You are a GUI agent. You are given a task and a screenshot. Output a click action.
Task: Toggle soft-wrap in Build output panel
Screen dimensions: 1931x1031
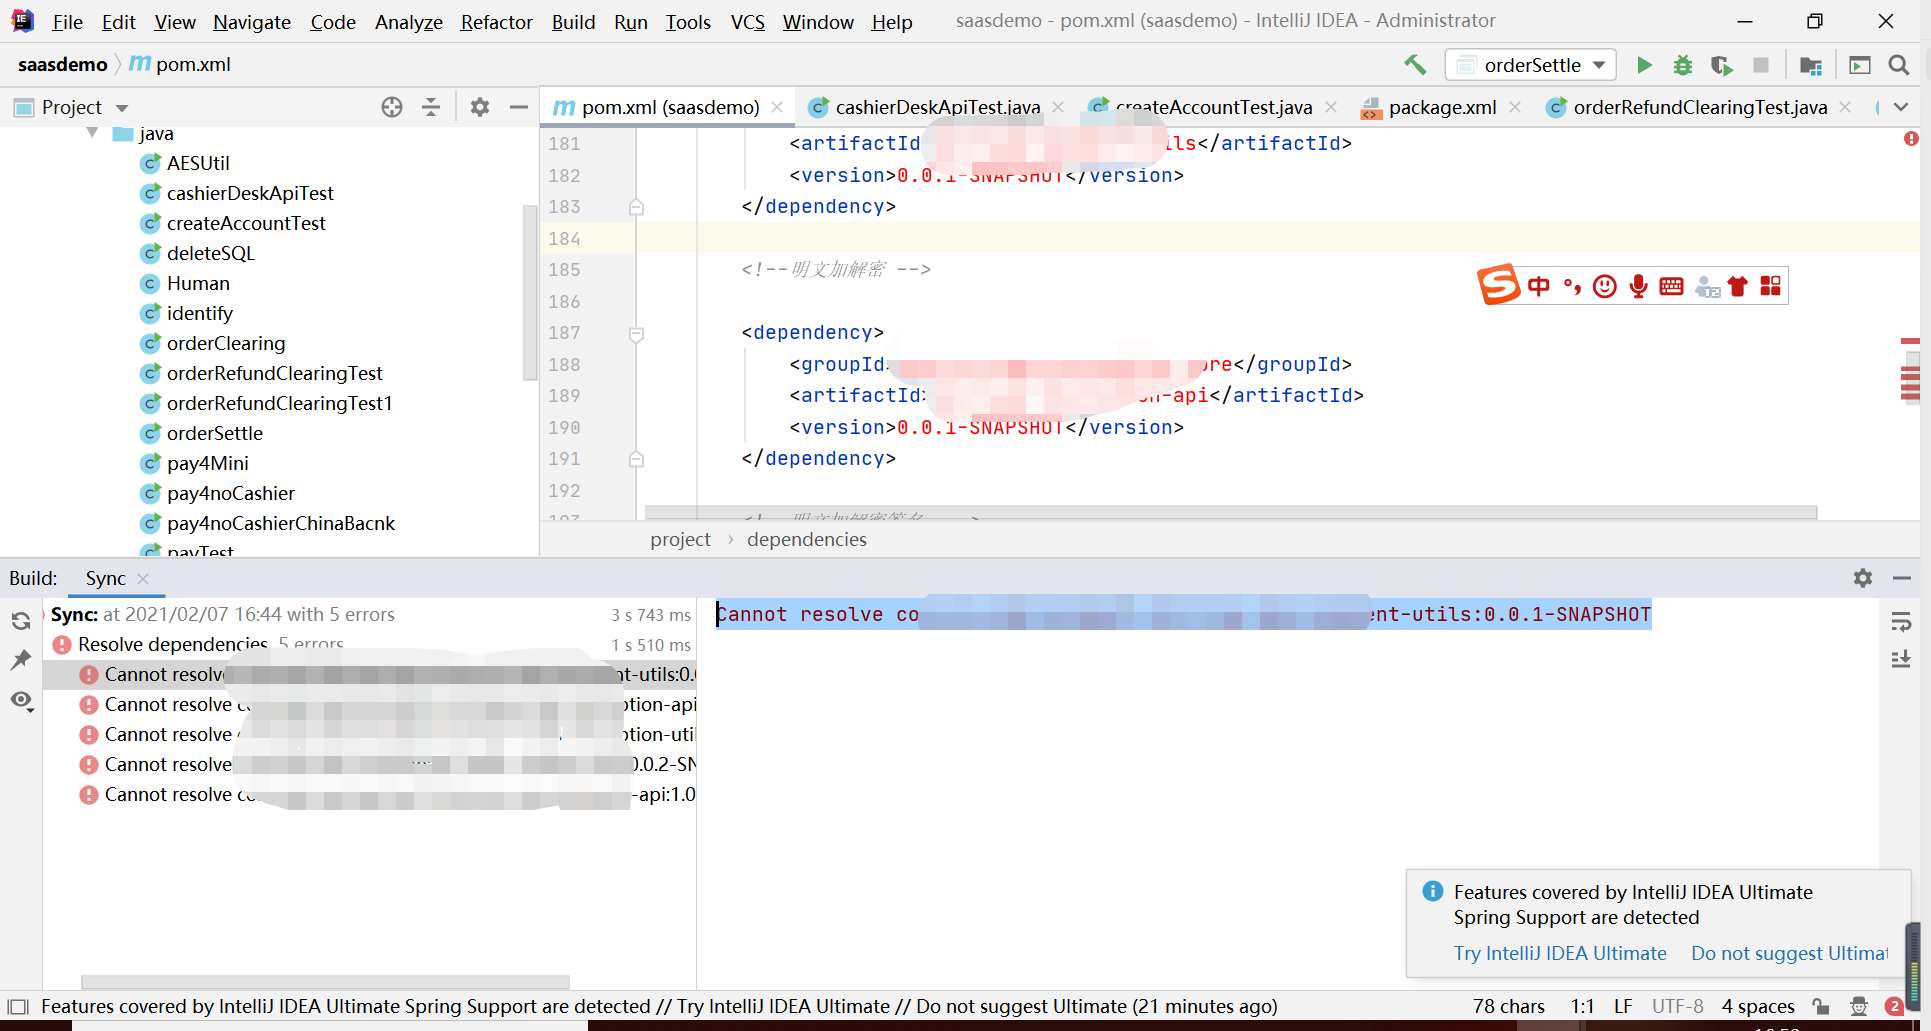point(1903,621)
